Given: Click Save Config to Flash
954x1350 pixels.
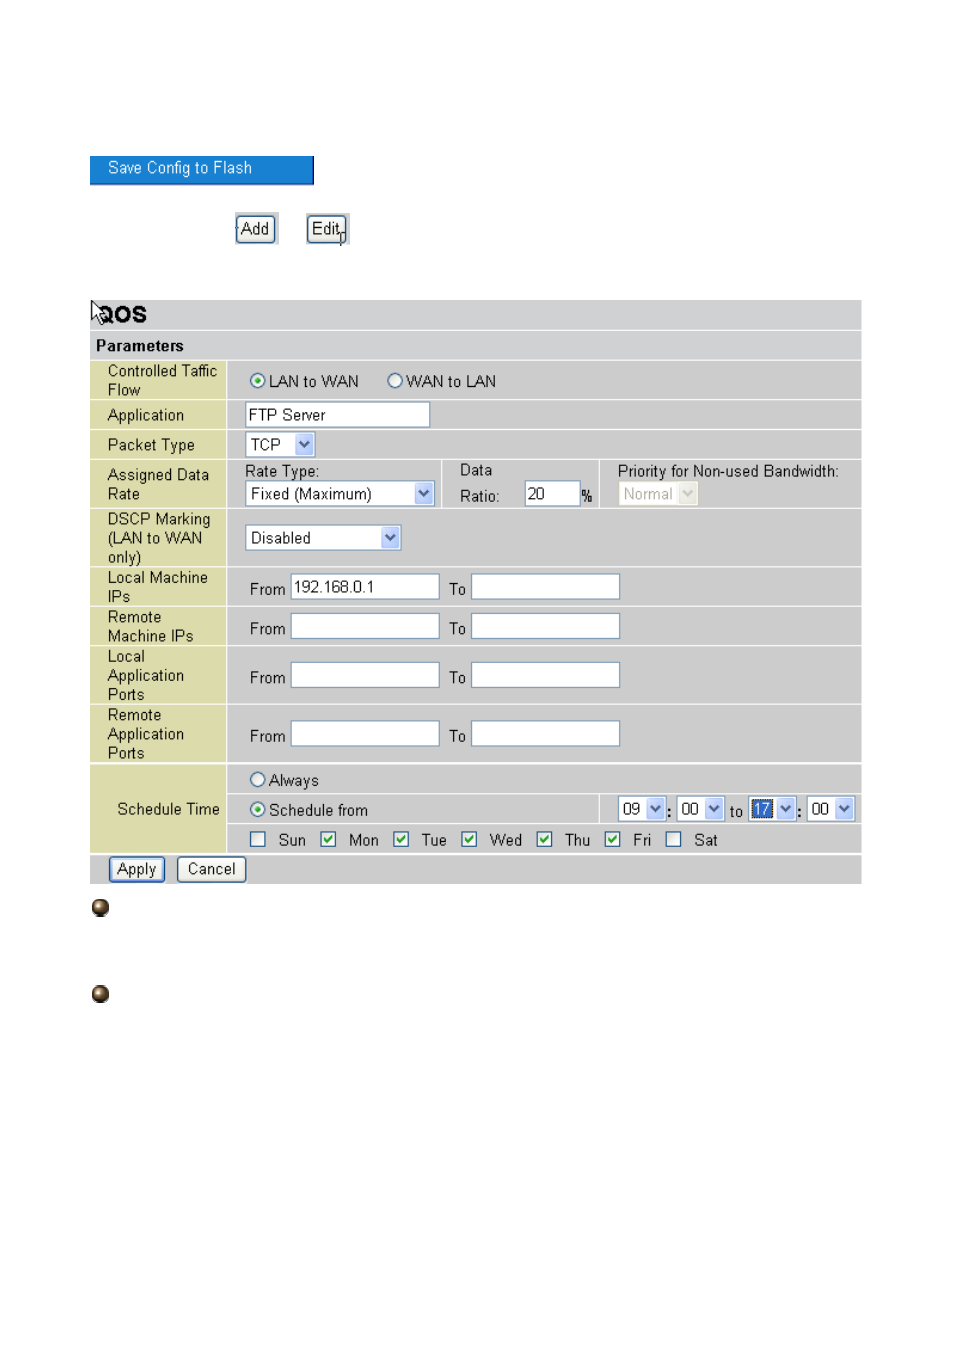Looking at the screenshot, I should 201,169.
